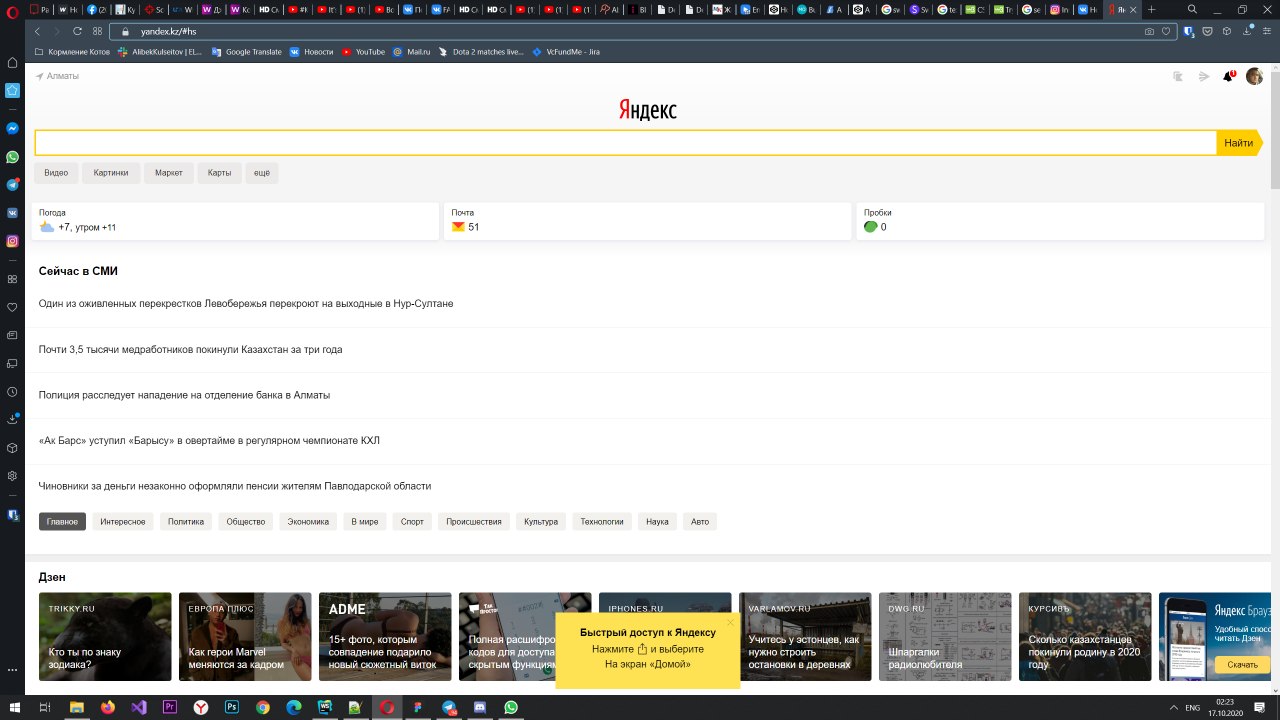
Task: Open news about Ак Барс и Барыс
Action: pyautogui.click(x=209, y=440)
